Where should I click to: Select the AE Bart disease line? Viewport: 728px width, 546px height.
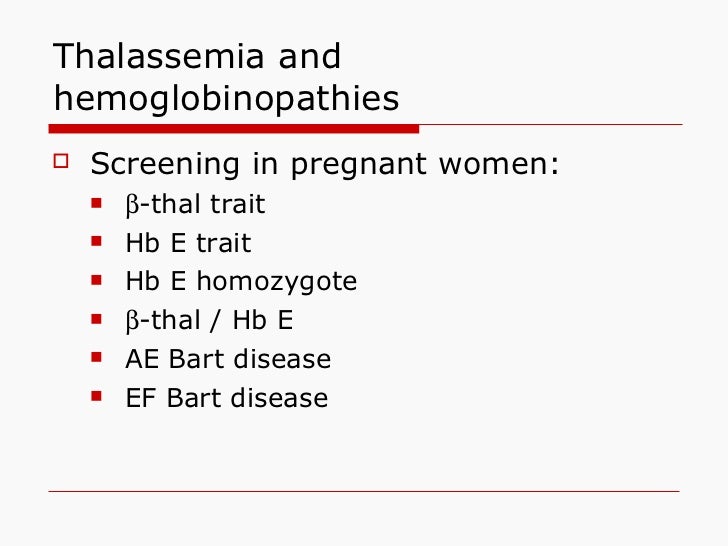click(228, 359)
